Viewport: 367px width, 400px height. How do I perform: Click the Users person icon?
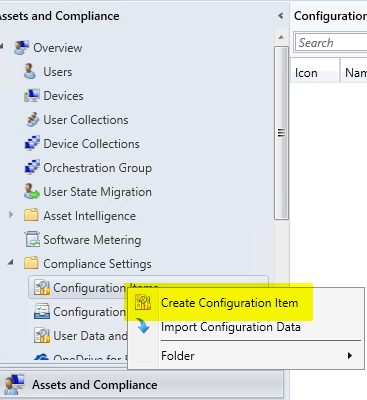click(x=30, y=72)
